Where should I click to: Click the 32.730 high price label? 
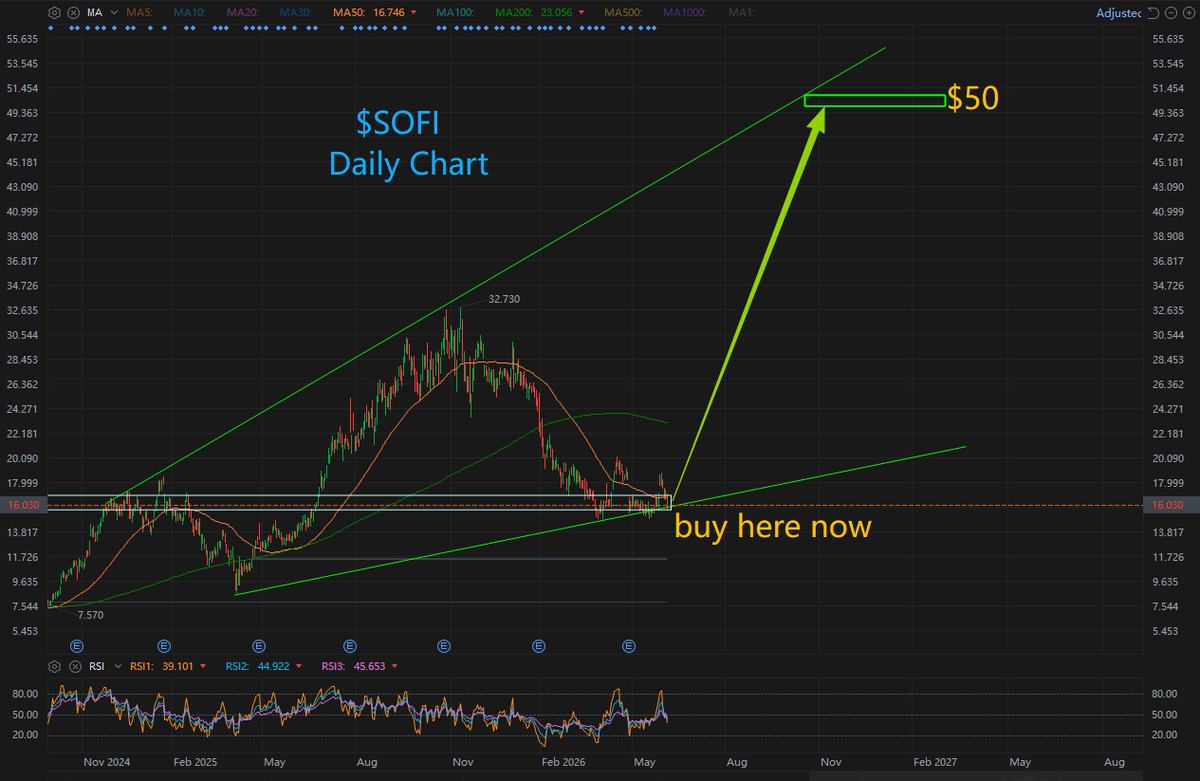tap(504, 299)
